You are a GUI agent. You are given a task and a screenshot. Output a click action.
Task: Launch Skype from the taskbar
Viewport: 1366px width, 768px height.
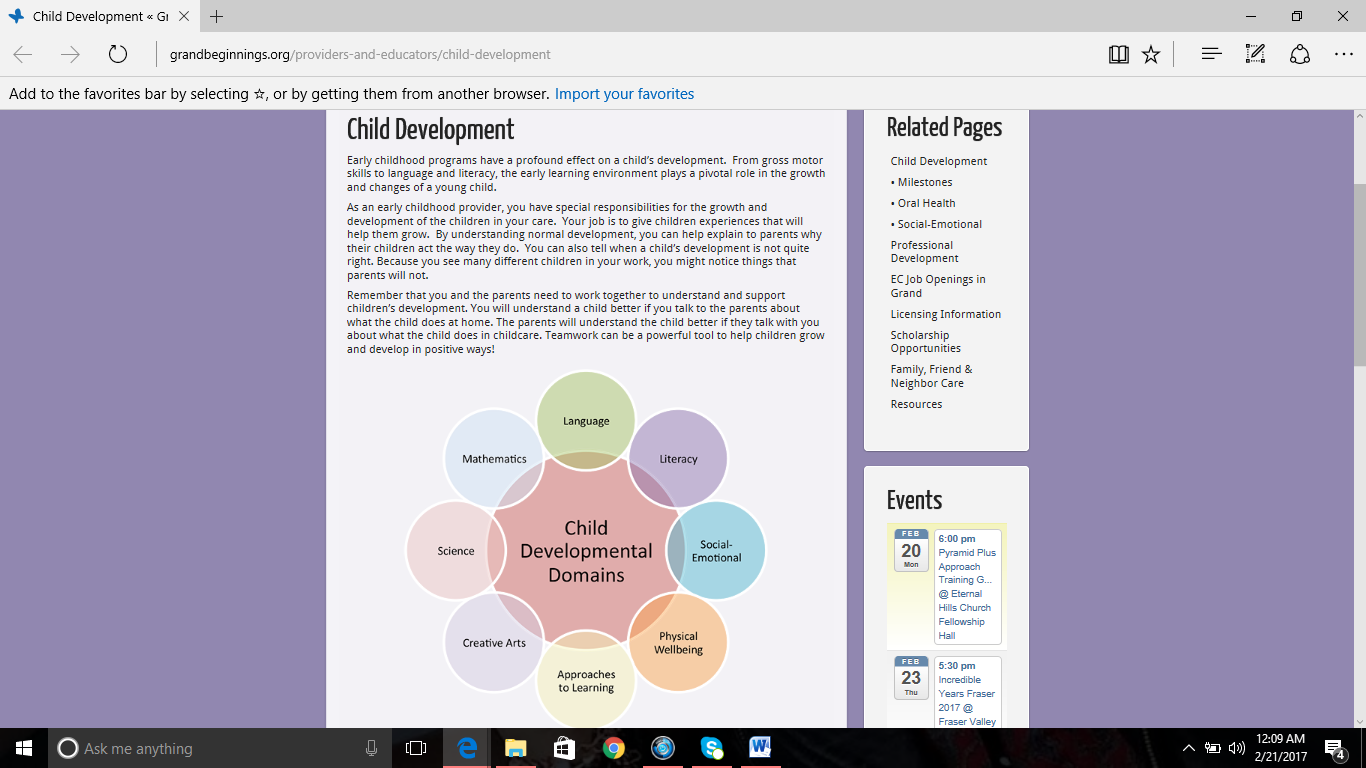coord(711,746)
